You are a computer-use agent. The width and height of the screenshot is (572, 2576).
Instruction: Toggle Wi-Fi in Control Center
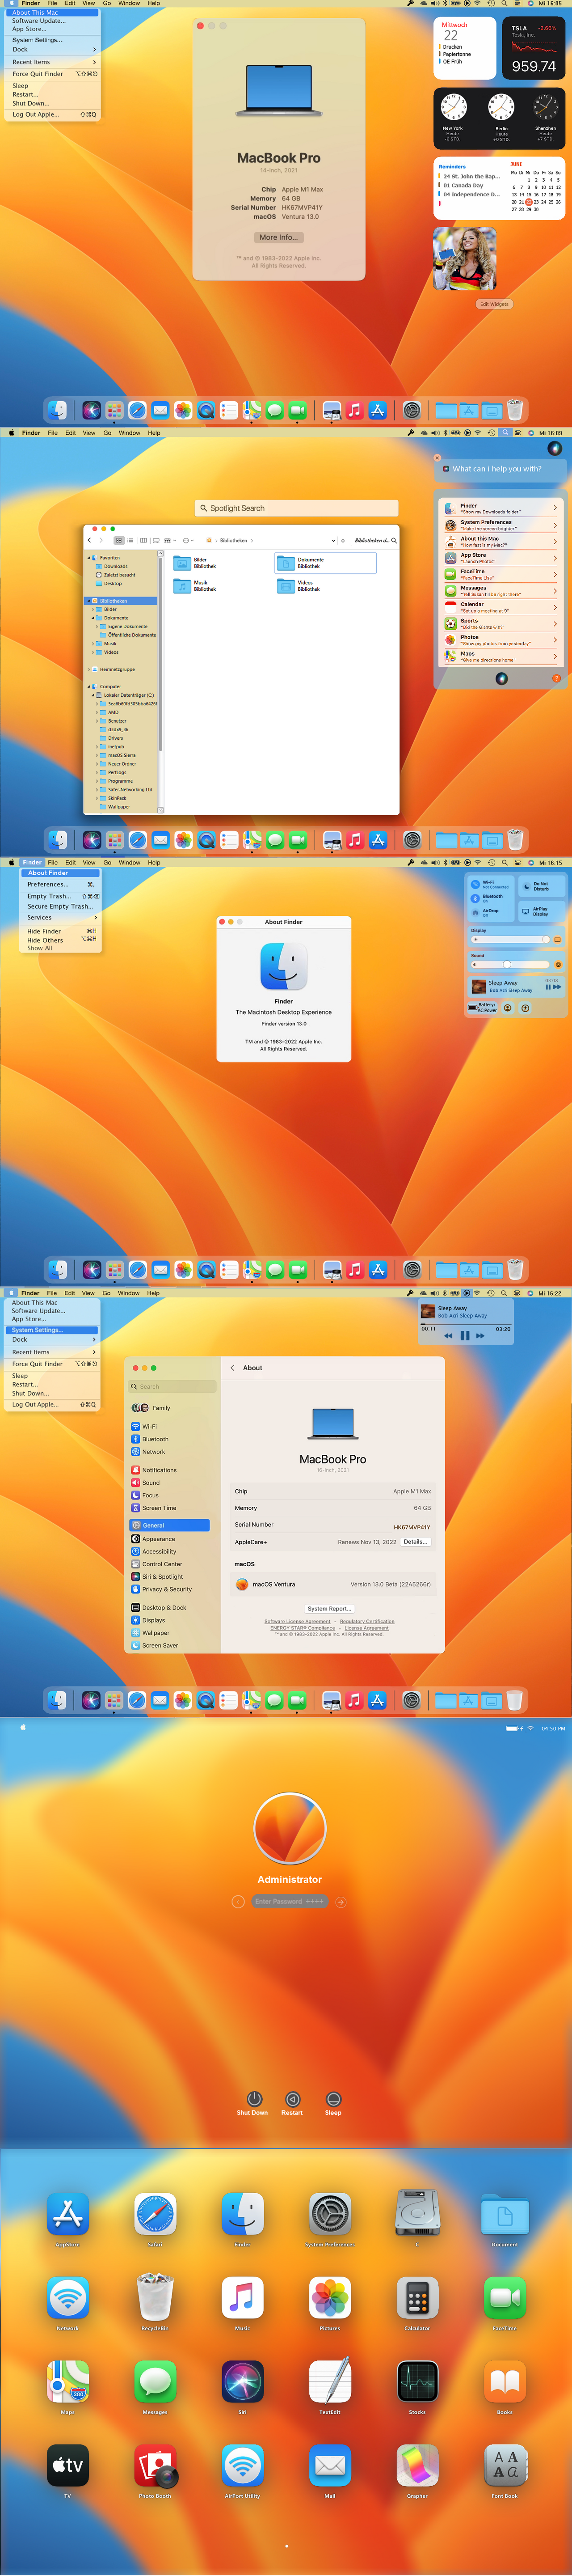pyautogui.click(x=475, y=885)
